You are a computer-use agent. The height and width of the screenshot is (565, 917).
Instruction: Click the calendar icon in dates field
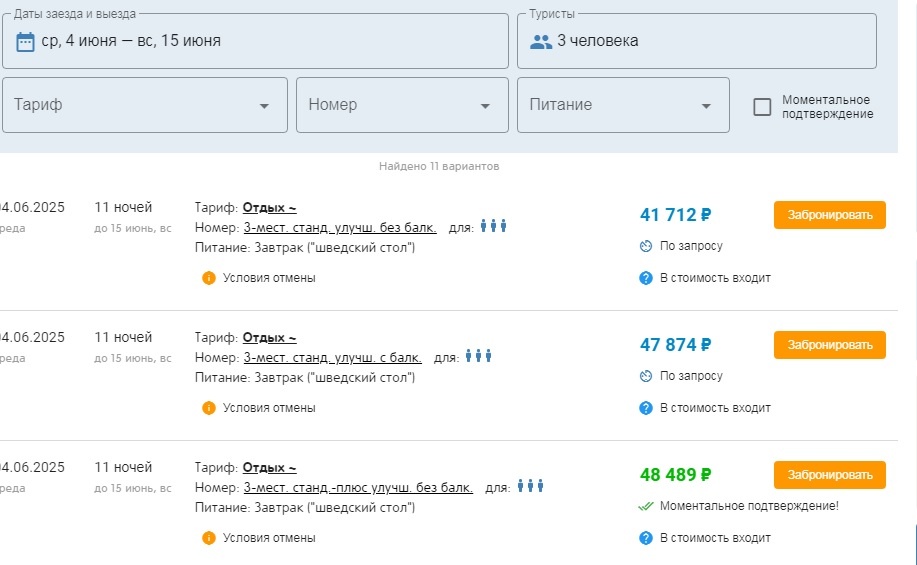(x=26, y=42)
